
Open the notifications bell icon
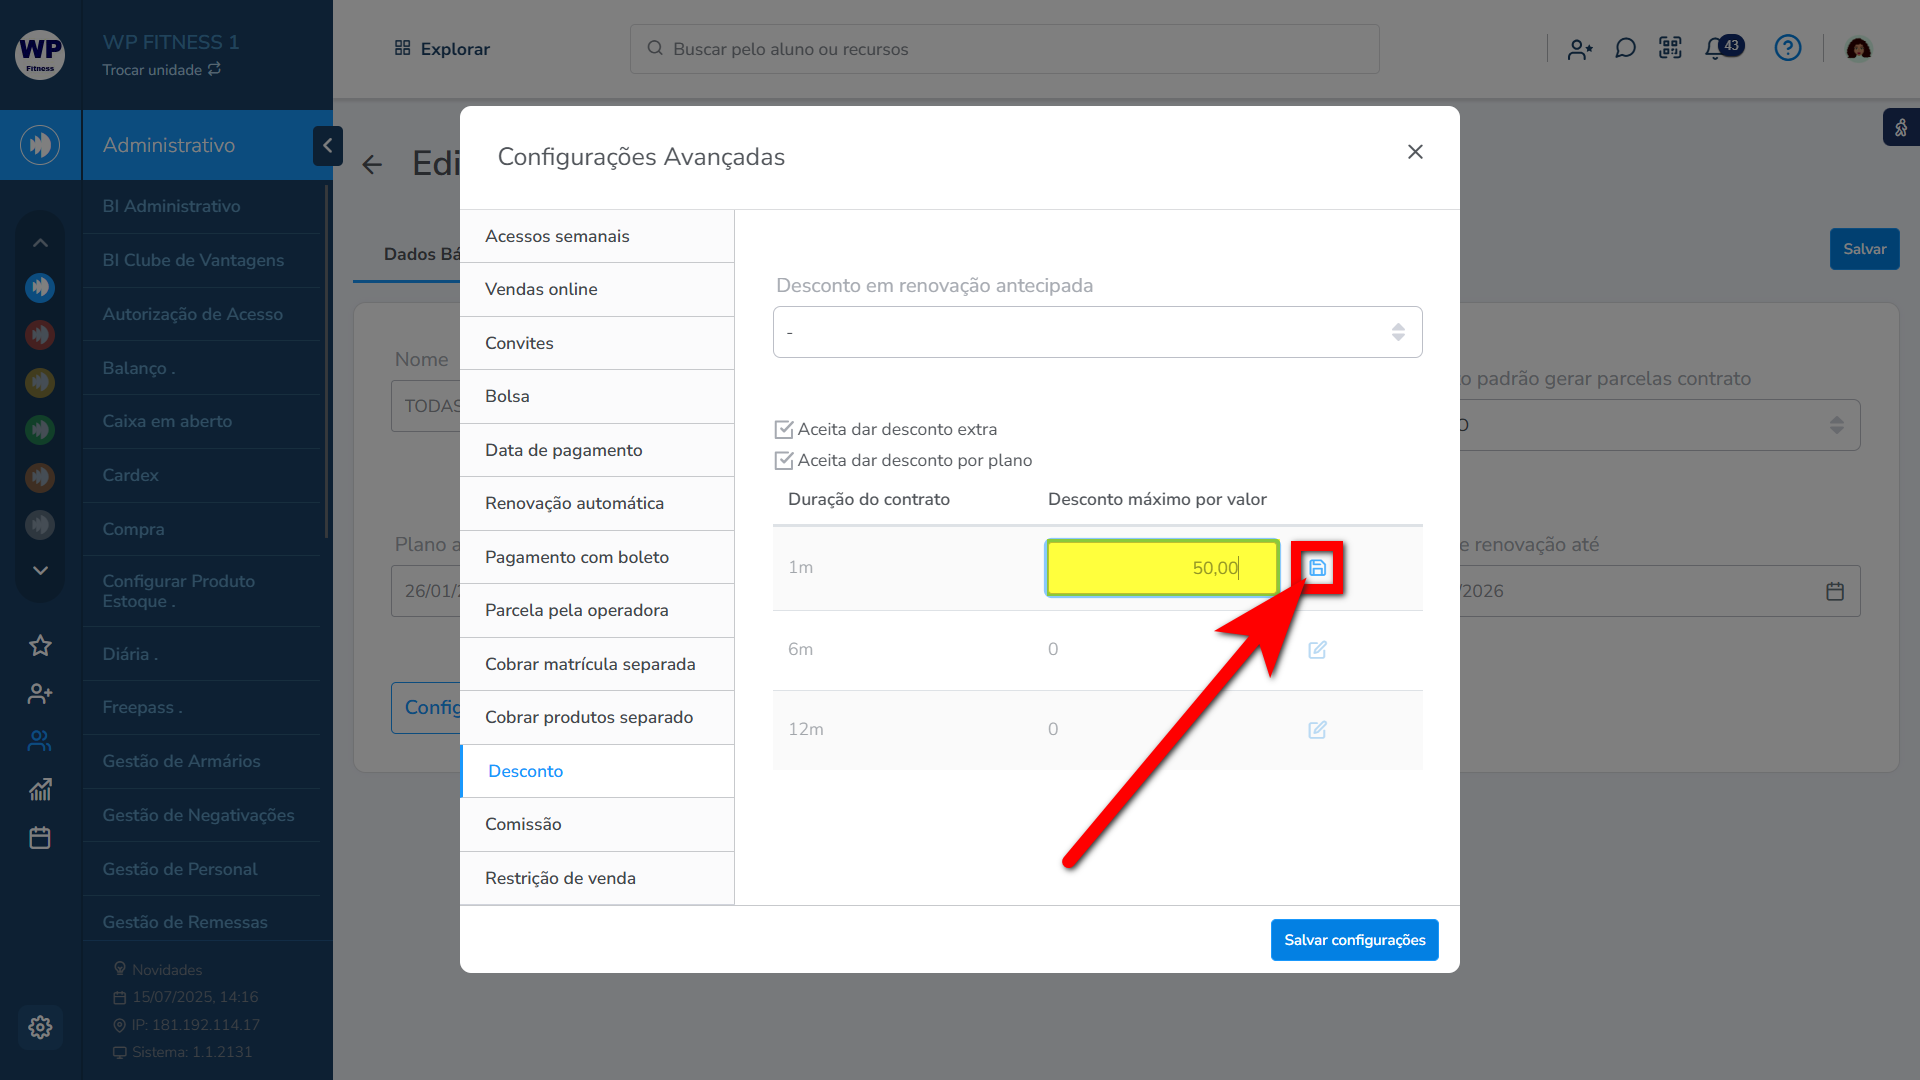[x=1716, y=48]
